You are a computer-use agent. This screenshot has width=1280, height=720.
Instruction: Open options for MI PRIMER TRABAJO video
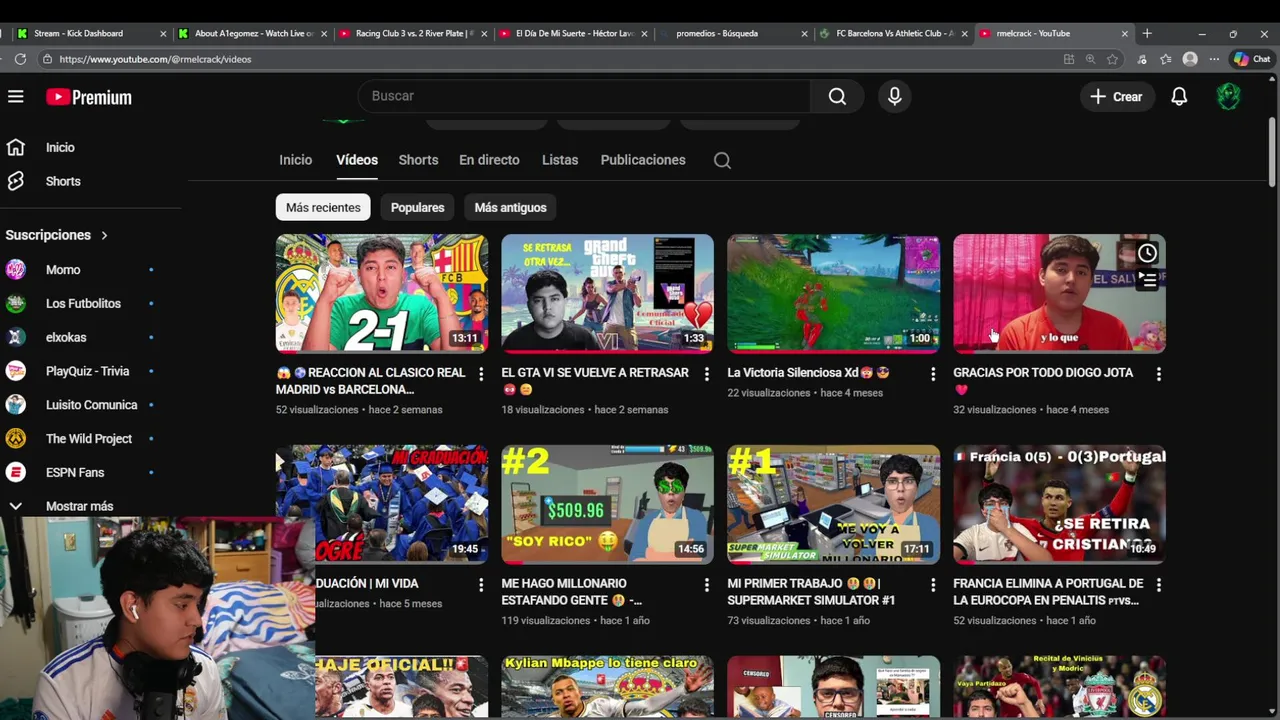[933, 585]
